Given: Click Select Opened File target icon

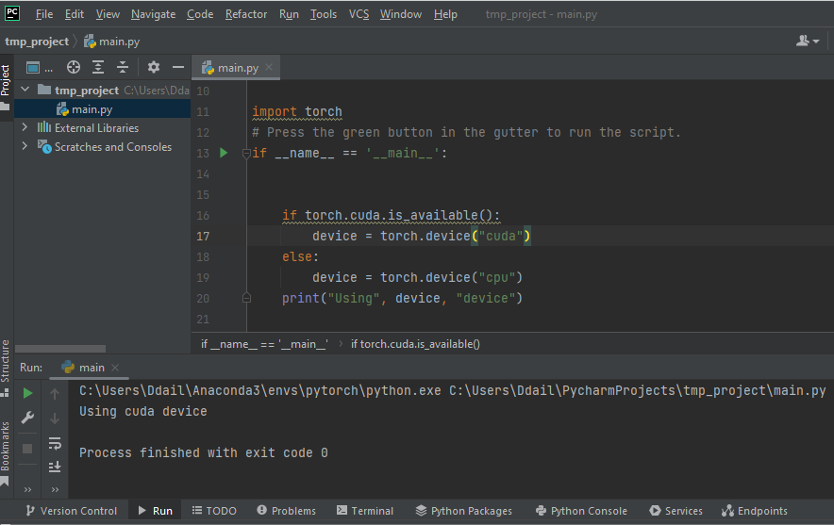Looking at the screenshot, I should coord(73,67).
